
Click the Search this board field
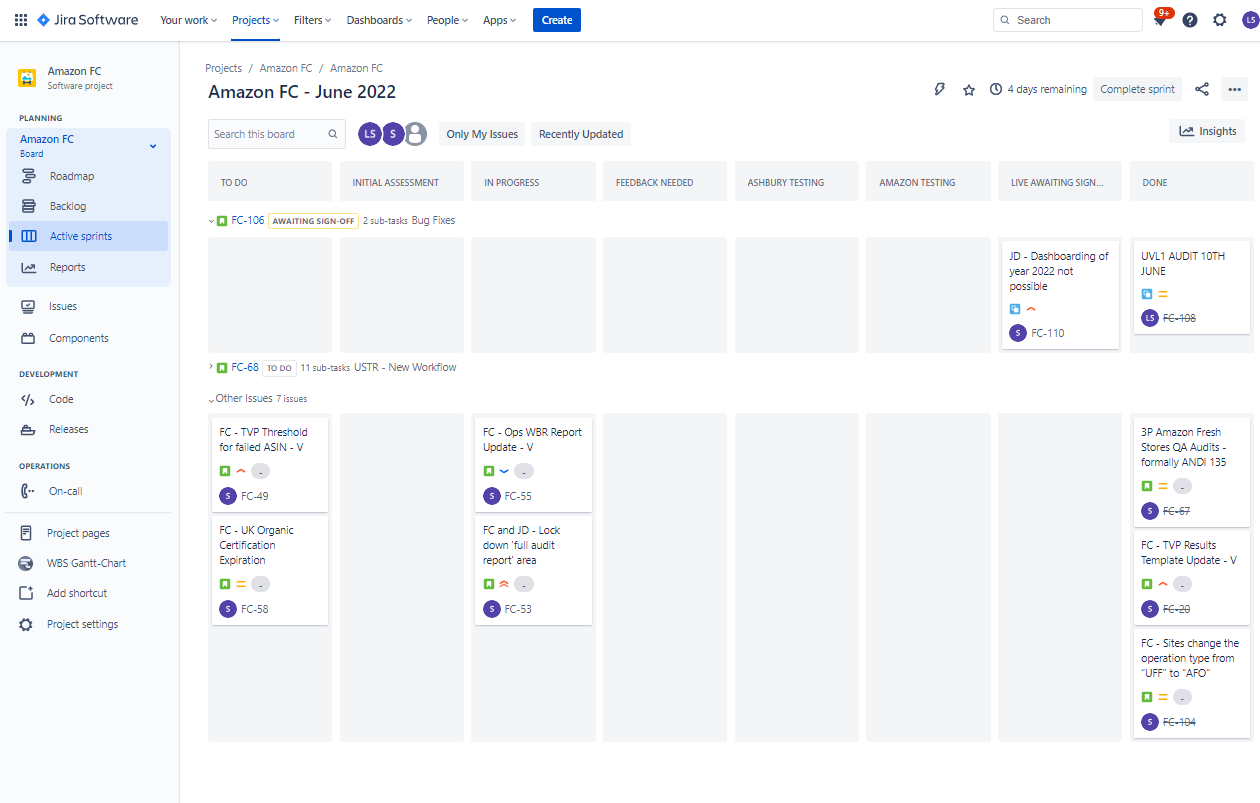[x=277, y=134]
